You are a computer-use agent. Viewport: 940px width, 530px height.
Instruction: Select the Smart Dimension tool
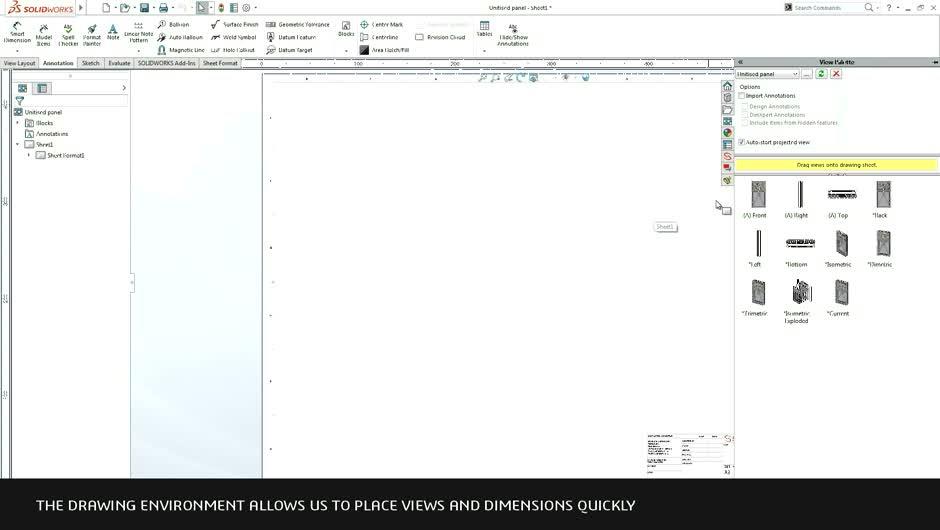(17, 34)
